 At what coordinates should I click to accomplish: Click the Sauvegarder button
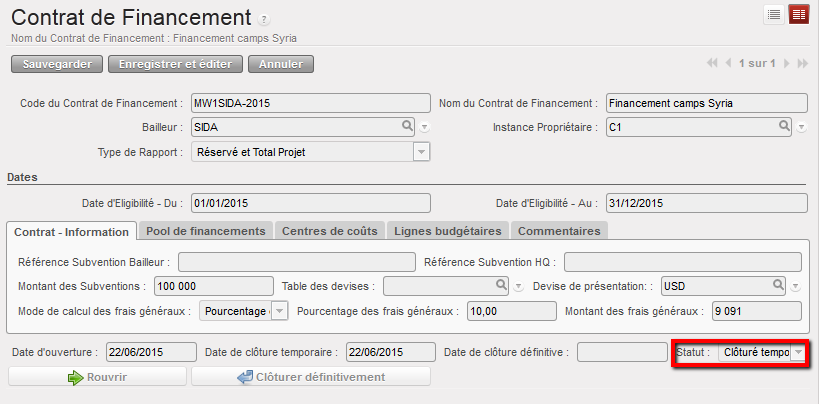(x=56, y=64)
